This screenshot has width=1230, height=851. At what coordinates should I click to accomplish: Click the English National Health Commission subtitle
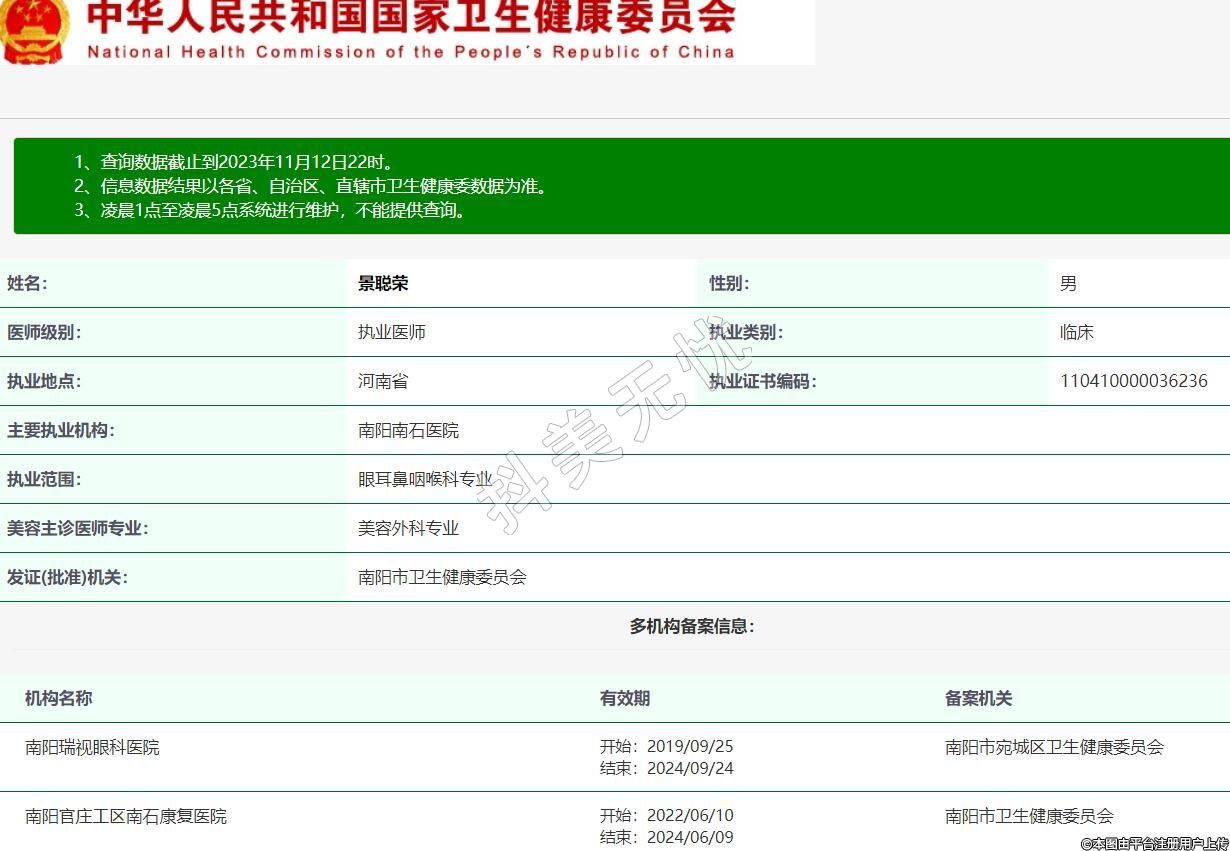411,52
